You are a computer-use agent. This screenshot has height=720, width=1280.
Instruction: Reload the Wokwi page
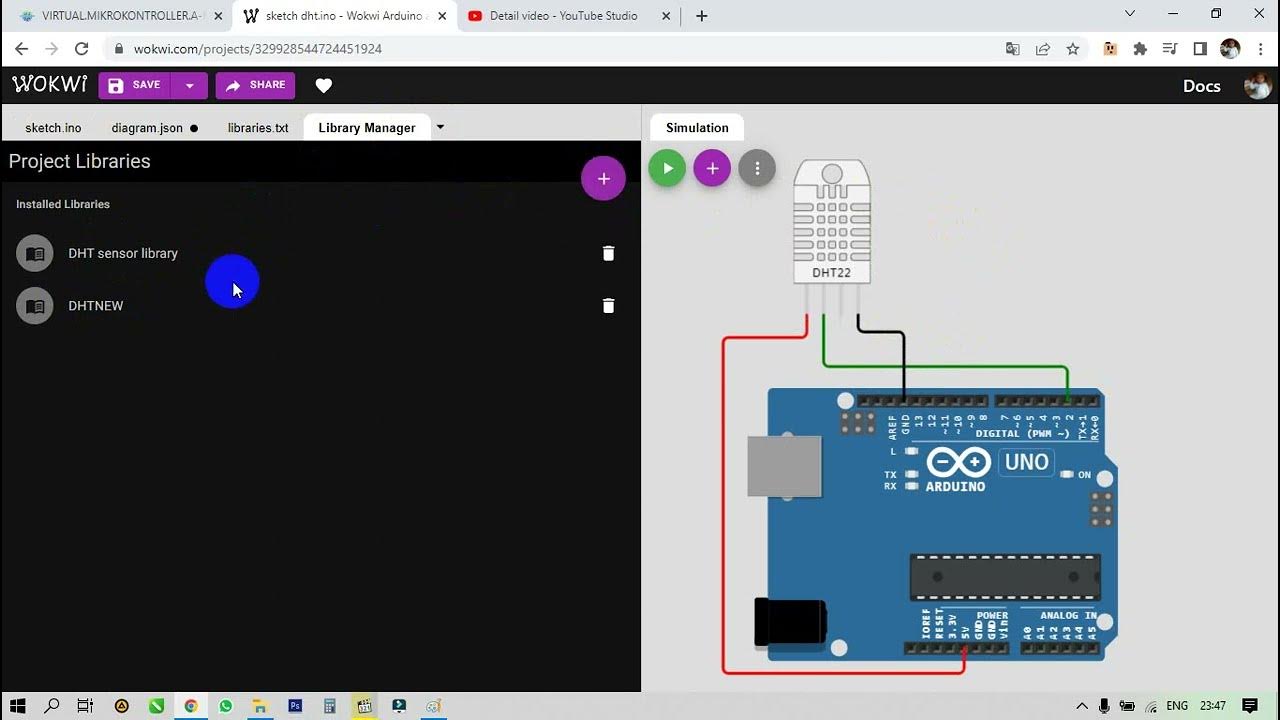tap(82, 48)
